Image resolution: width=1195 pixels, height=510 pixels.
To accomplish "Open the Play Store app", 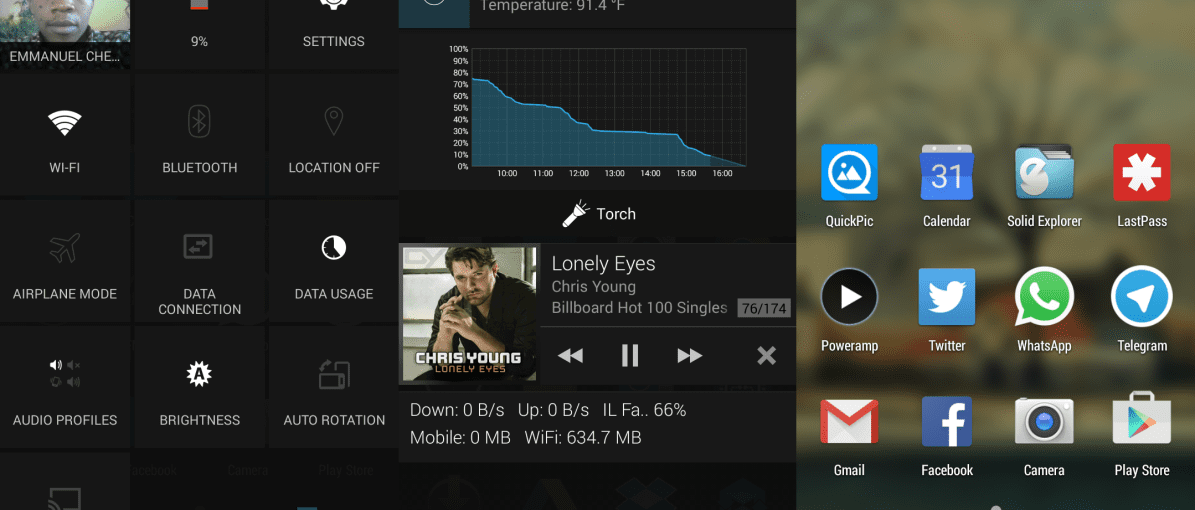I will (x=1142, y=419).
